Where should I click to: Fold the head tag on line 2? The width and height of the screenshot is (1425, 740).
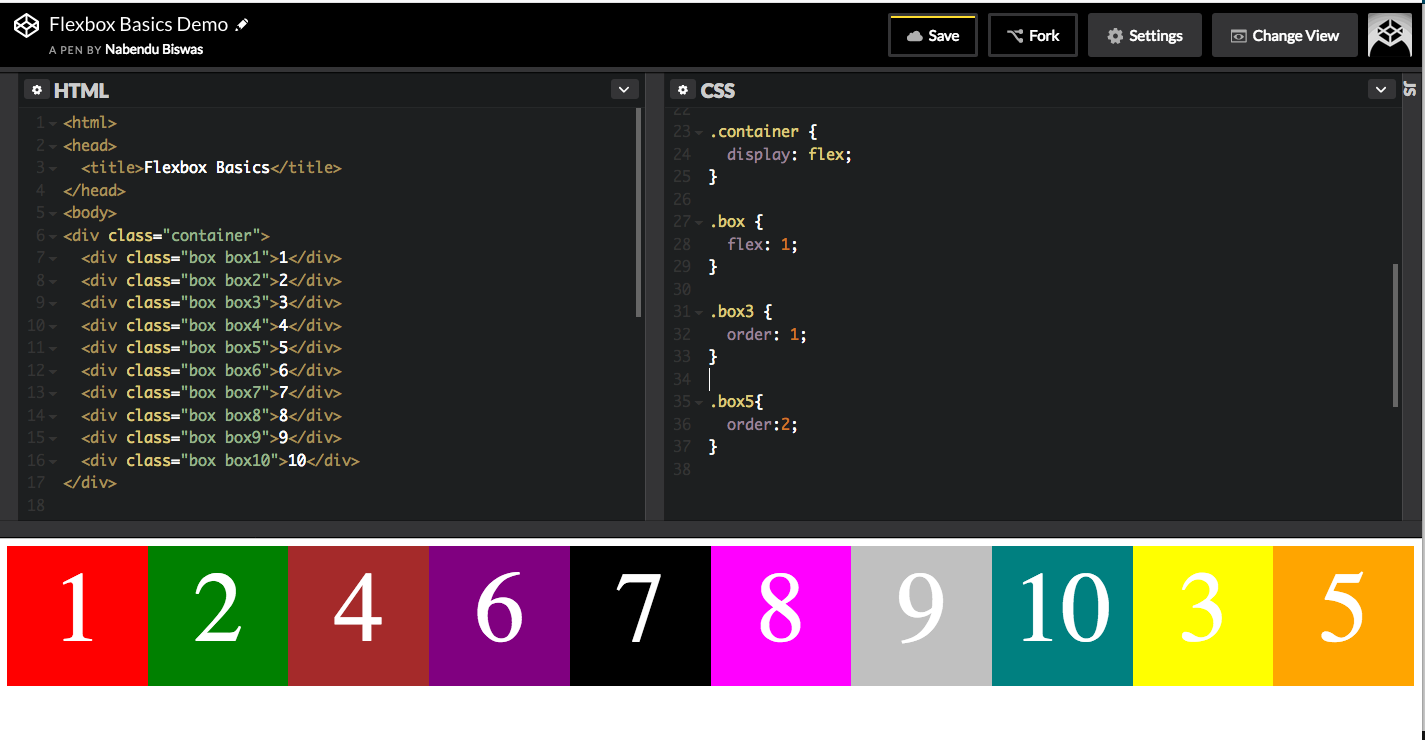tap(52, 146)
